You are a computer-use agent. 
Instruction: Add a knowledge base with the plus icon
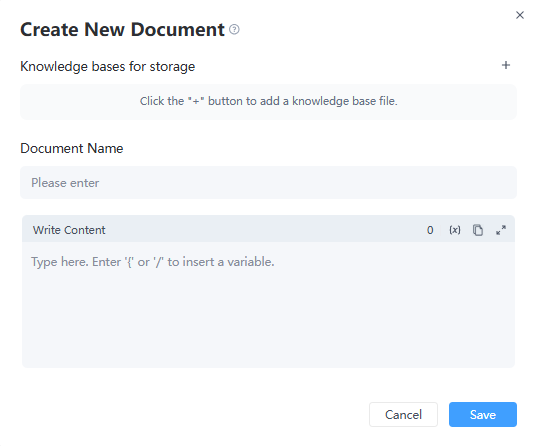click(x=506, y=65)
